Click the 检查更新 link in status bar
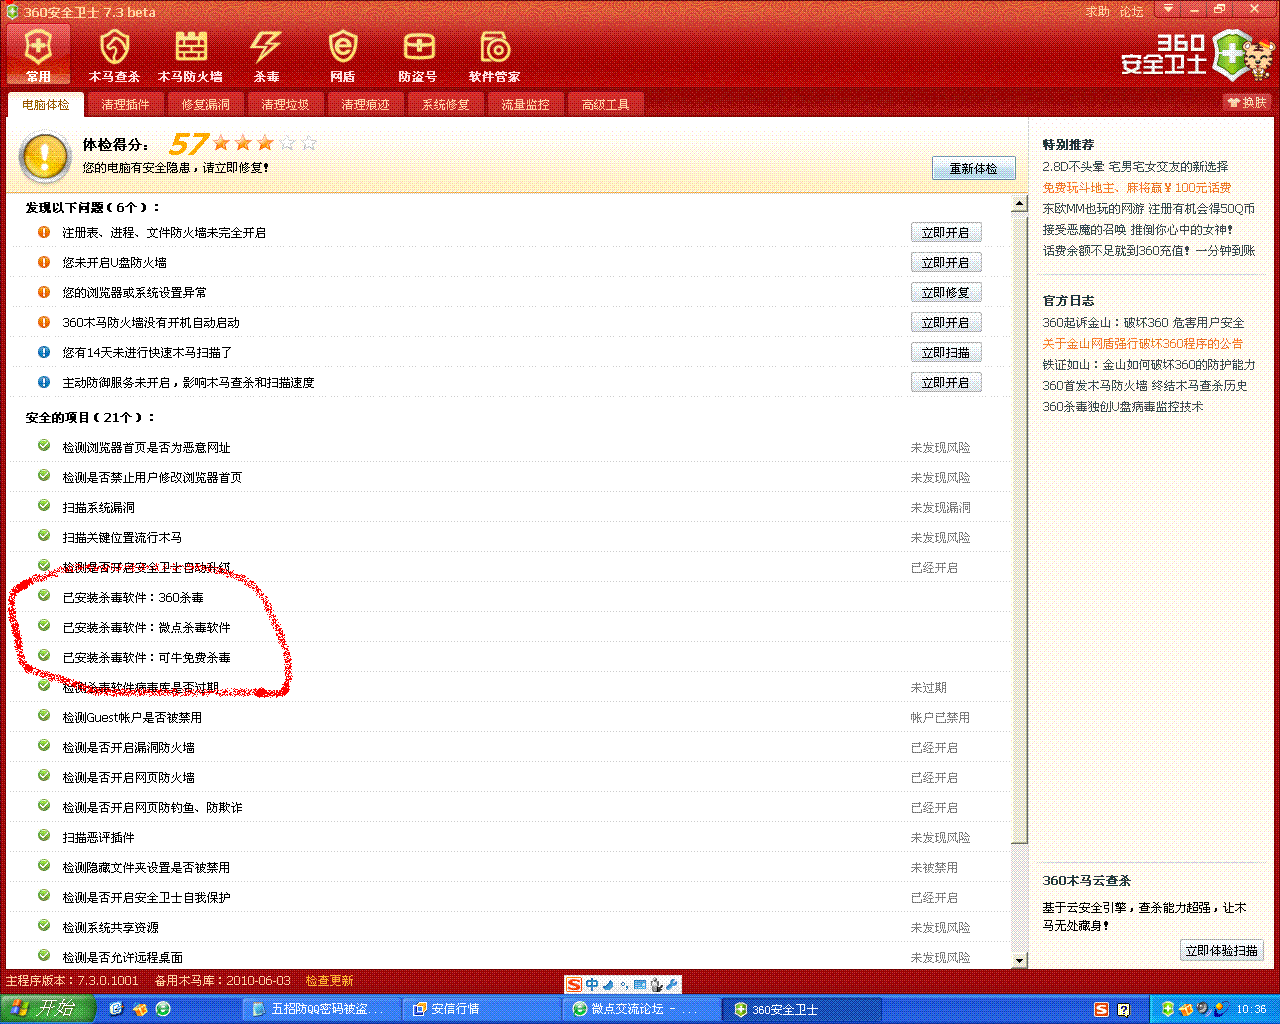The height and width of the screenshot is (1024, 1280). pyautogui.click(x=329, y=981)
